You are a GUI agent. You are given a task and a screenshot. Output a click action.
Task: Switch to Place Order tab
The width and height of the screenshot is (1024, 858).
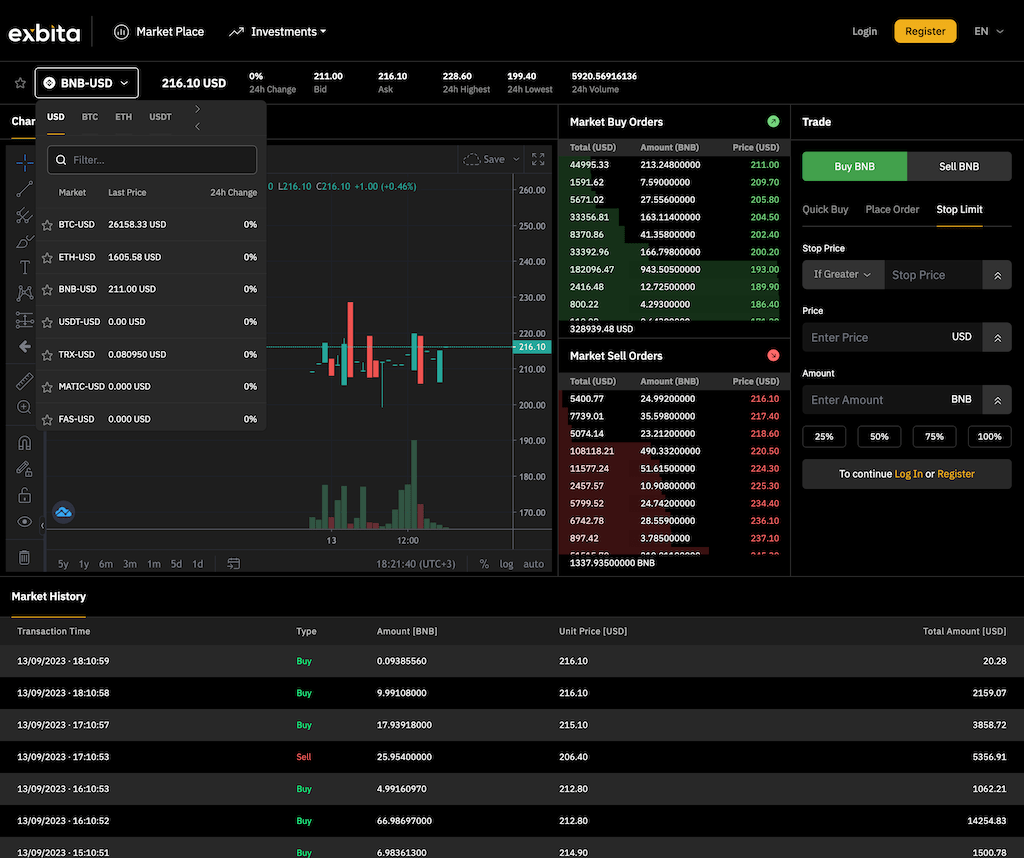[892, 210]
